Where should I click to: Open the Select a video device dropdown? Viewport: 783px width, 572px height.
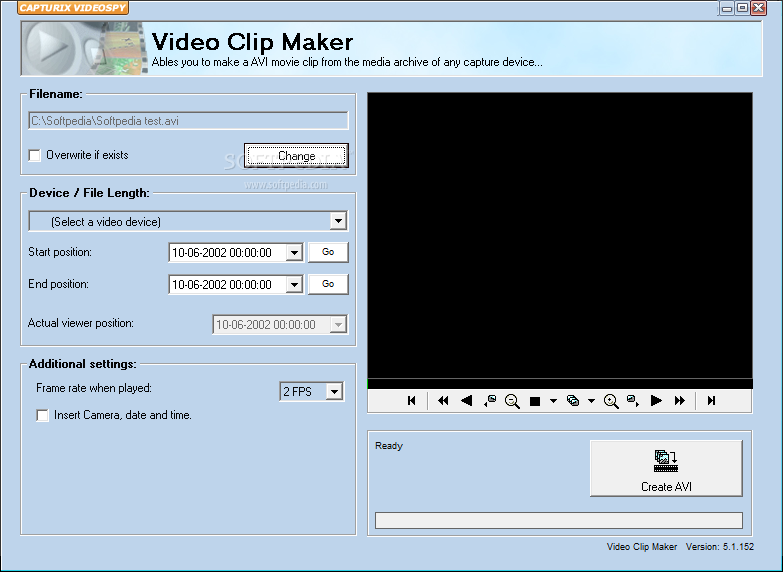point(338,221)
